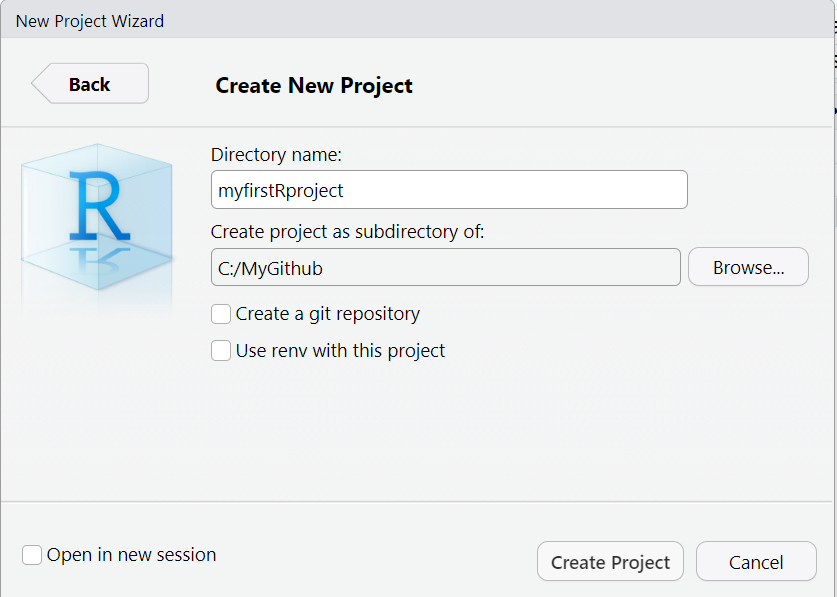Click the C:/MyGithub subdirectory path field
Screen dimensions: 837x597
pos(446,267)
